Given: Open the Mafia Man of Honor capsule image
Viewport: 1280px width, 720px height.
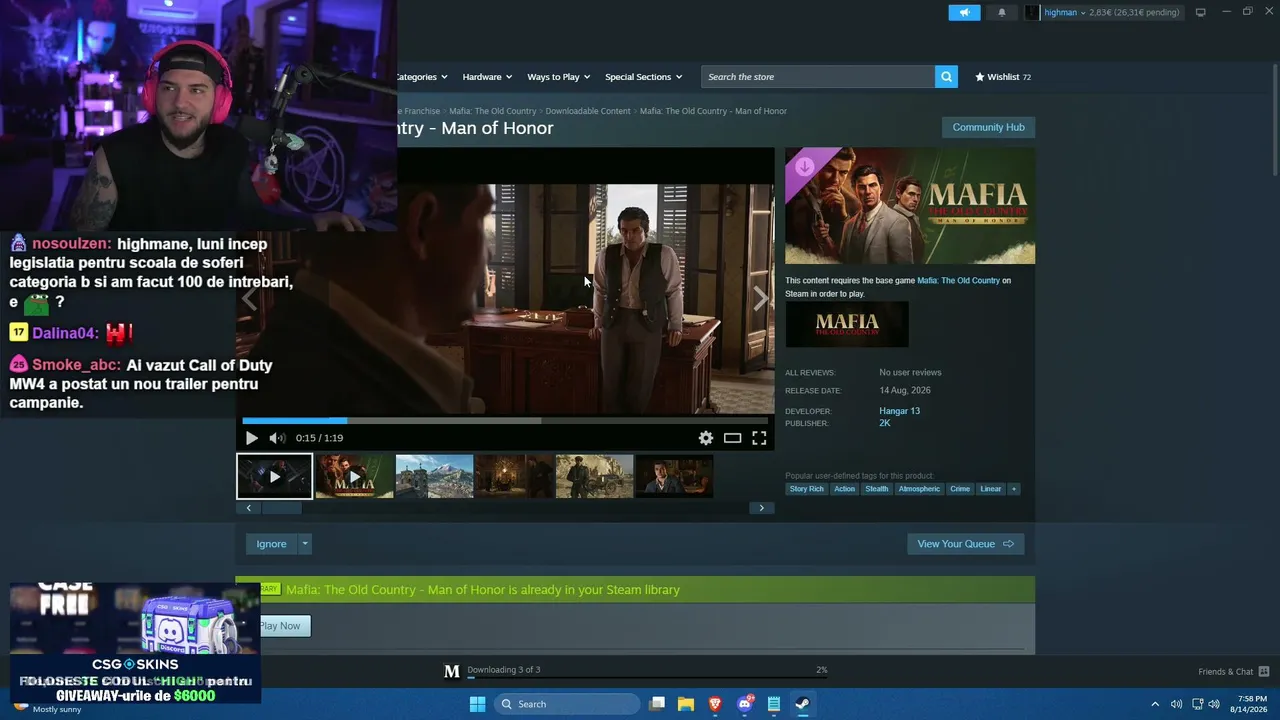Looking at the screenshot, I should point(910,206).
